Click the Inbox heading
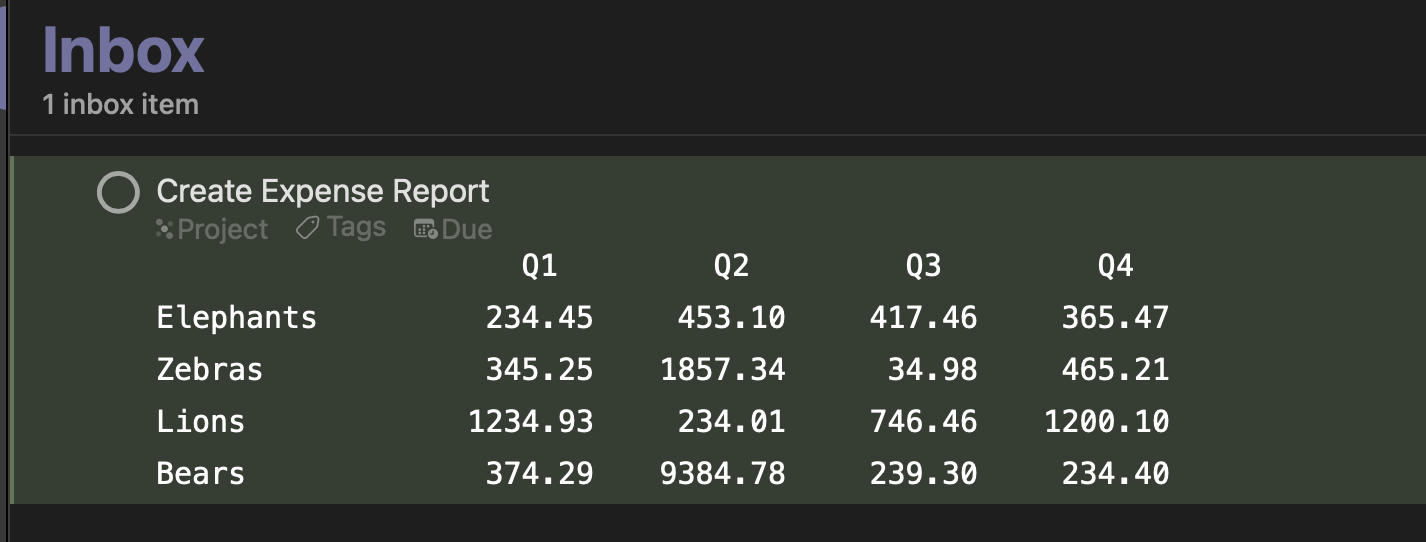This screenshot has height=542, width=1426. (x=124, y=49)
